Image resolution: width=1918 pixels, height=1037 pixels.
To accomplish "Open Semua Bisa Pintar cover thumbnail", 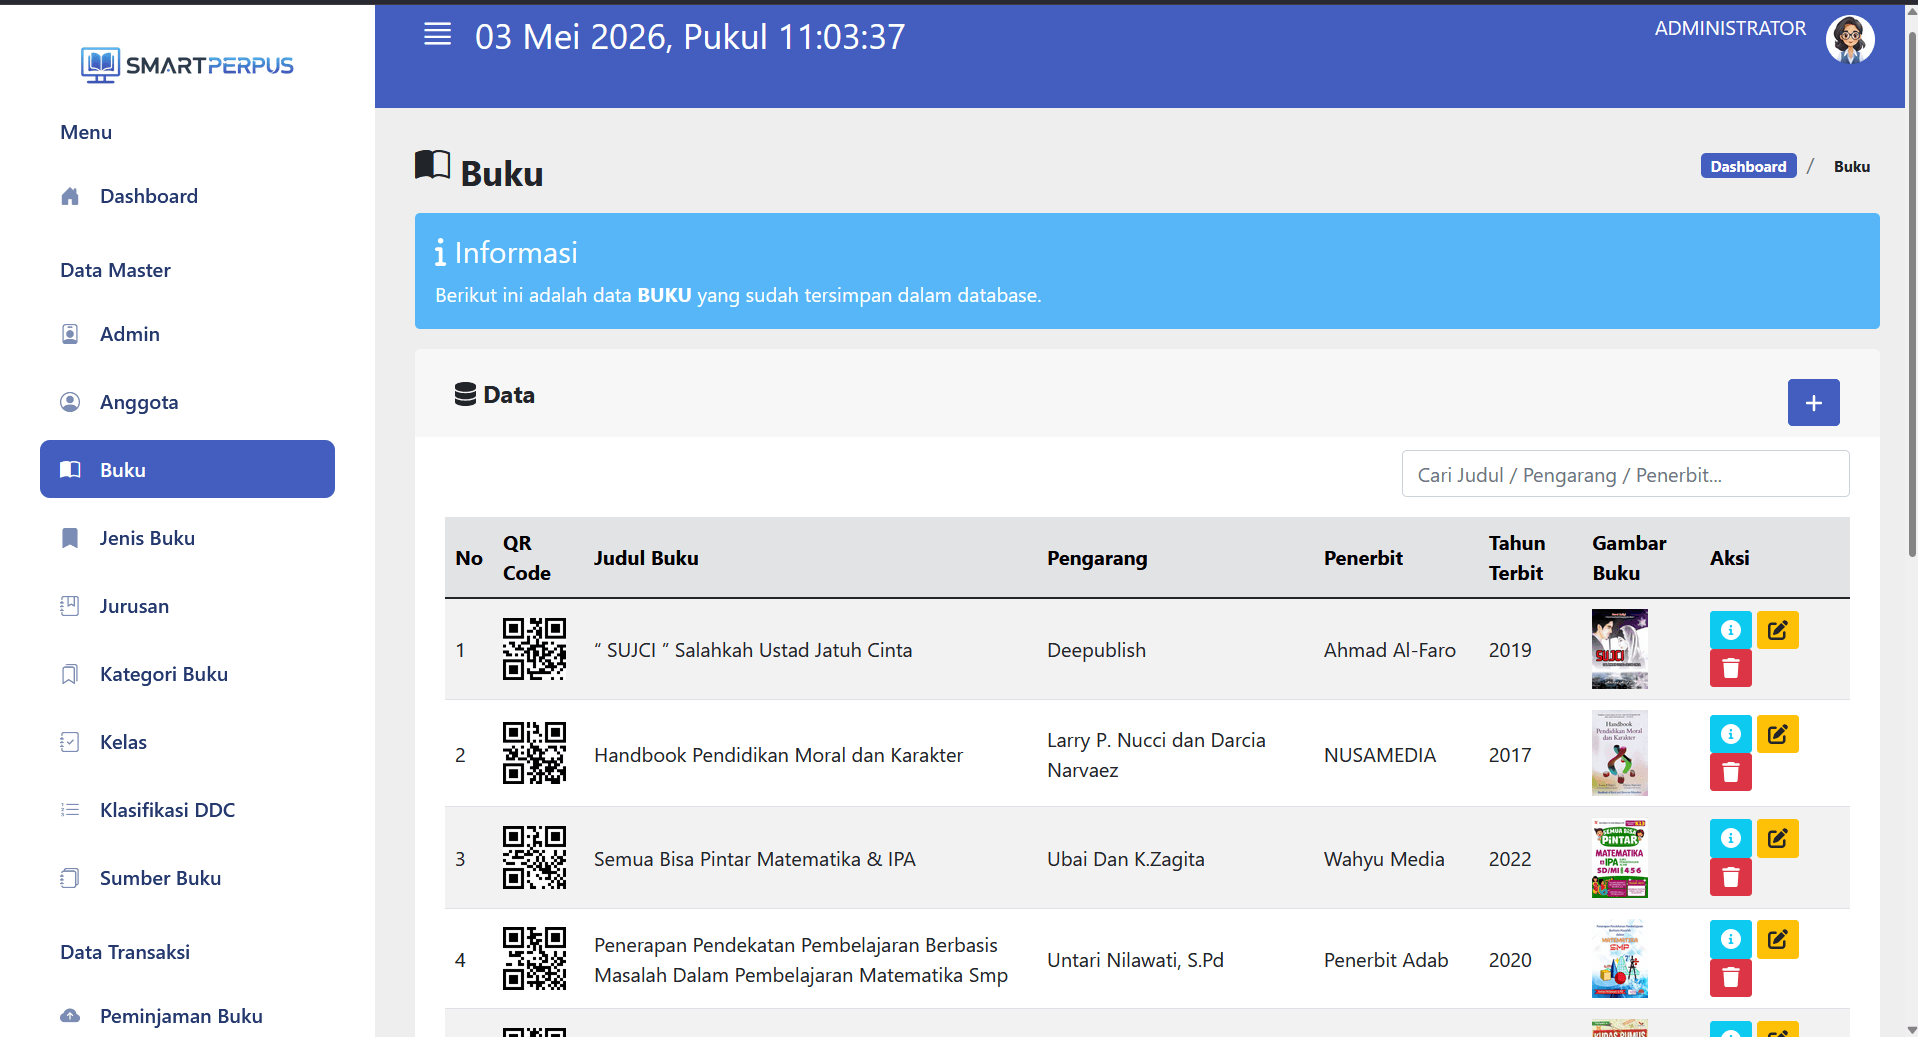I will (x=1619, y=858).
